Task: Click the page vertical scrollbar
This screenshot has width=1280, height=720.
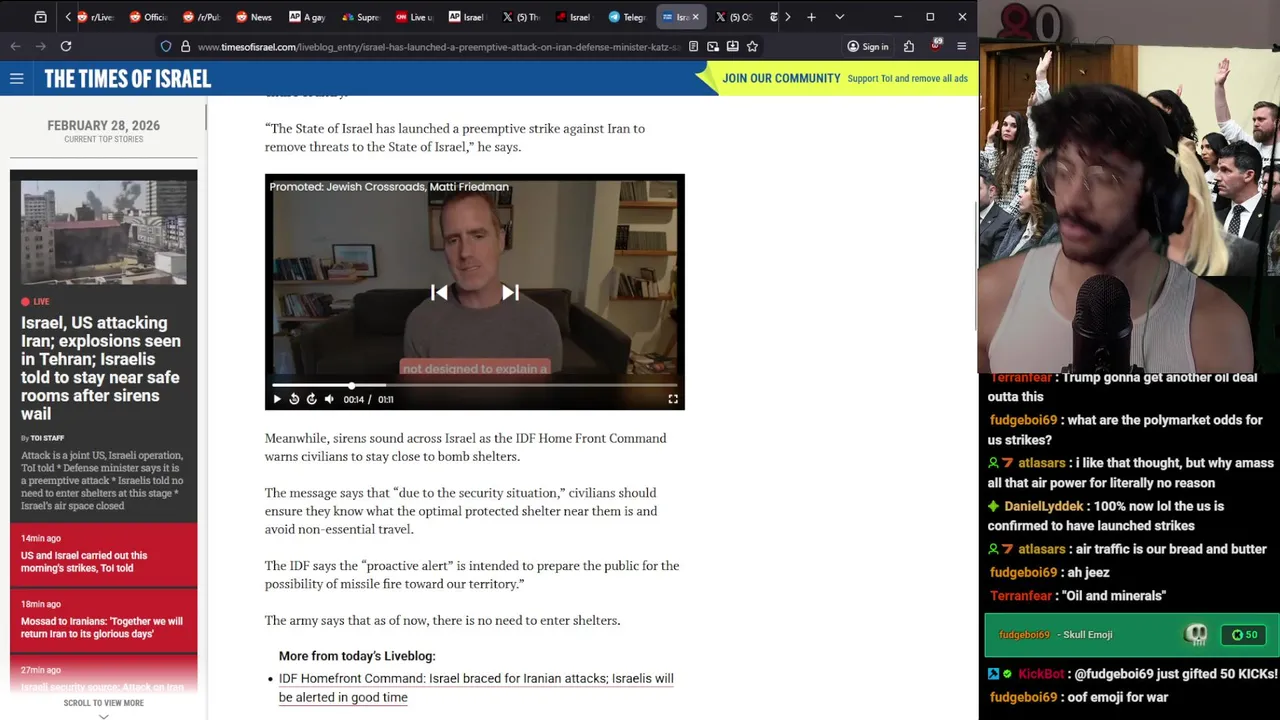Action: [975, 265]
